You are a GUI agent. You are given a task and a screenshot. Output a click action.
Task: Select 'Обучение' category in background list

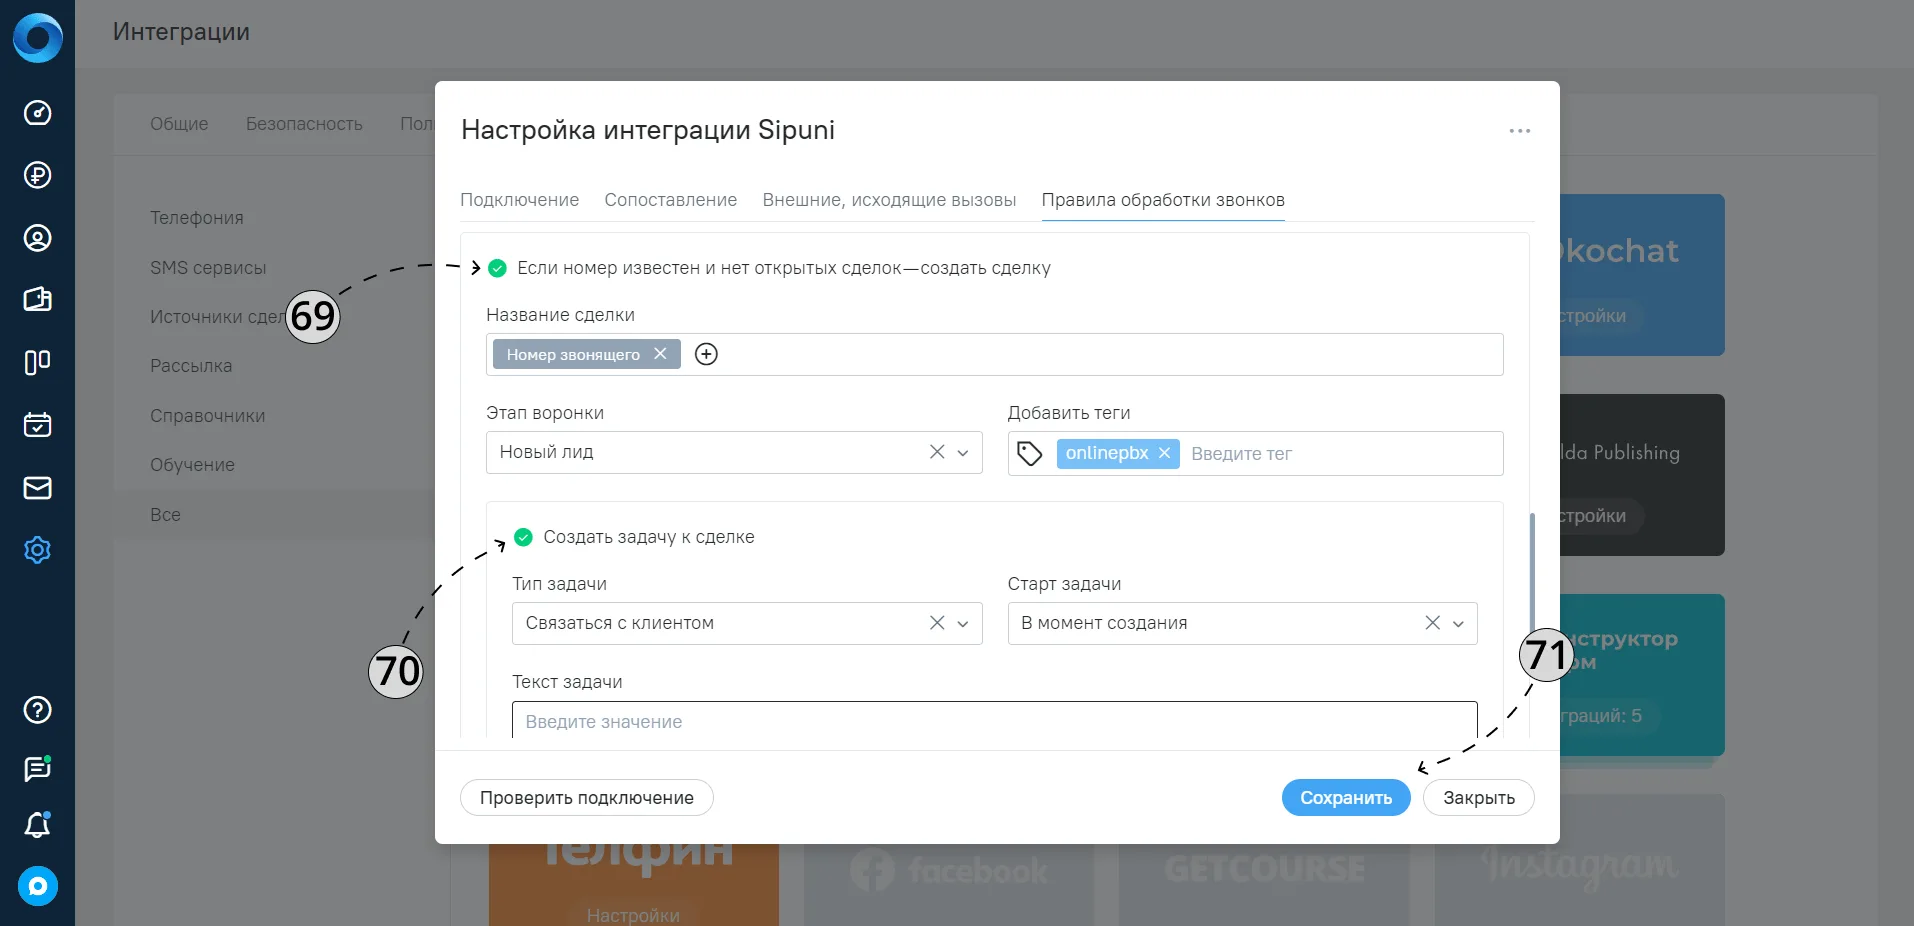(x=192, y=465)
